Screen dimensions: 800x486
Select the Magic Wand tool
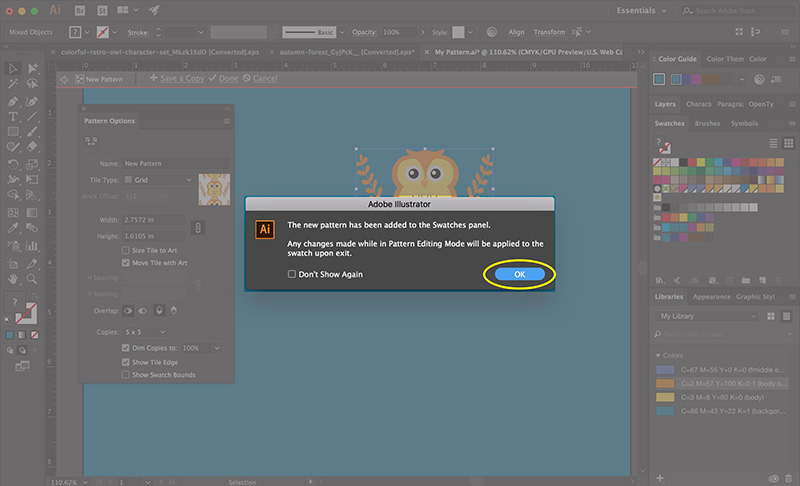[x=13, y=83]
